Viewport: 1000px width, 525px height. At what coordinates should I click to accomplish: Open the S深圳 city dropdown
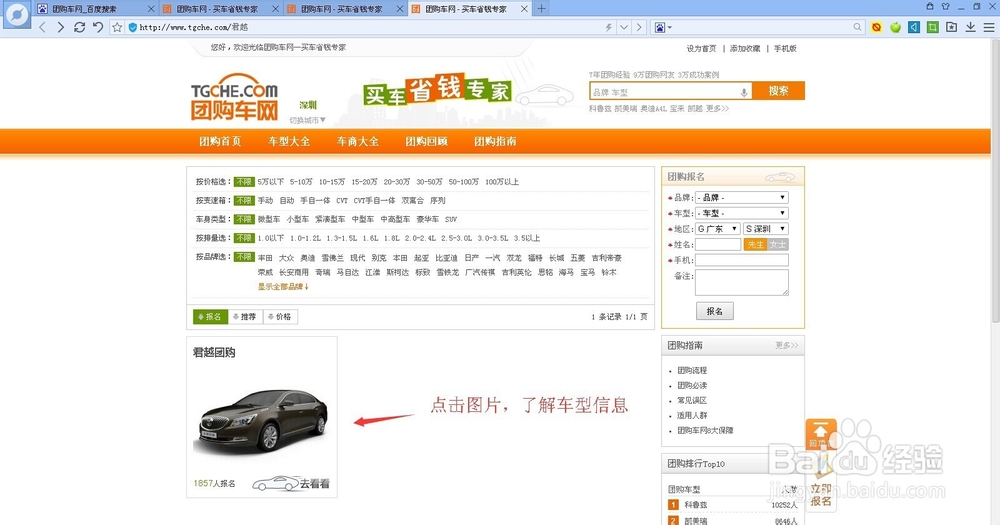pos(766,228)
